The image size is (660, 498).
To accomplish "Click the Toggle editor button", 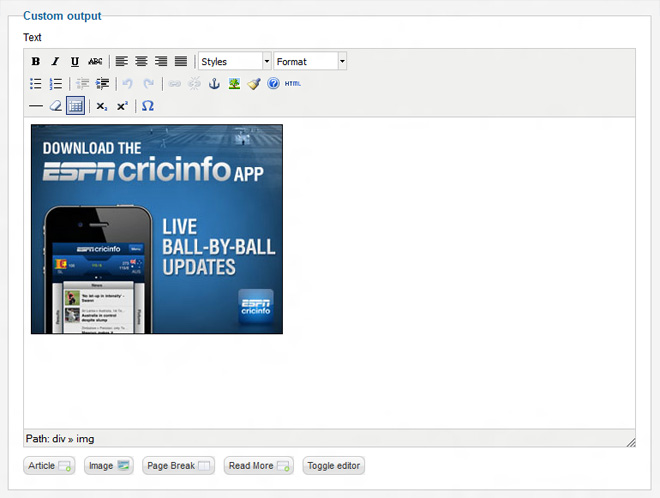I will pos(334,466).
